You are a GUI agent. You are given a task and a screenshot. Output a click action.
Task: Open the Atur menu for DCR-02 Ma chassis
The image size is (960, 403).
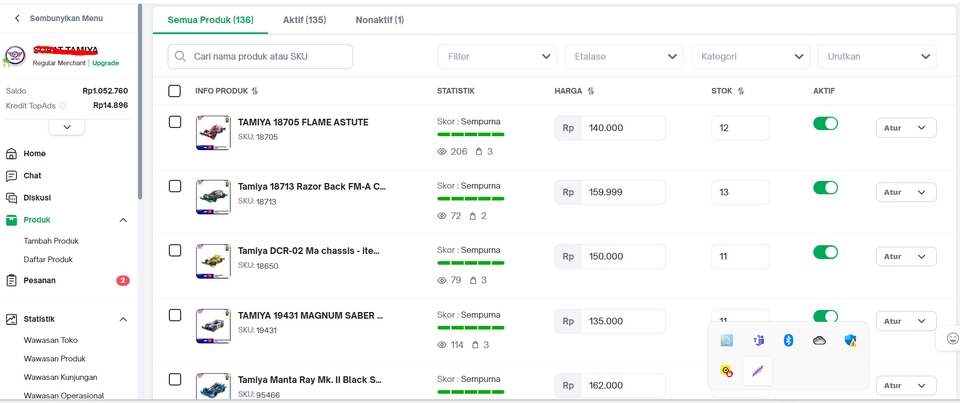(906, 257)
